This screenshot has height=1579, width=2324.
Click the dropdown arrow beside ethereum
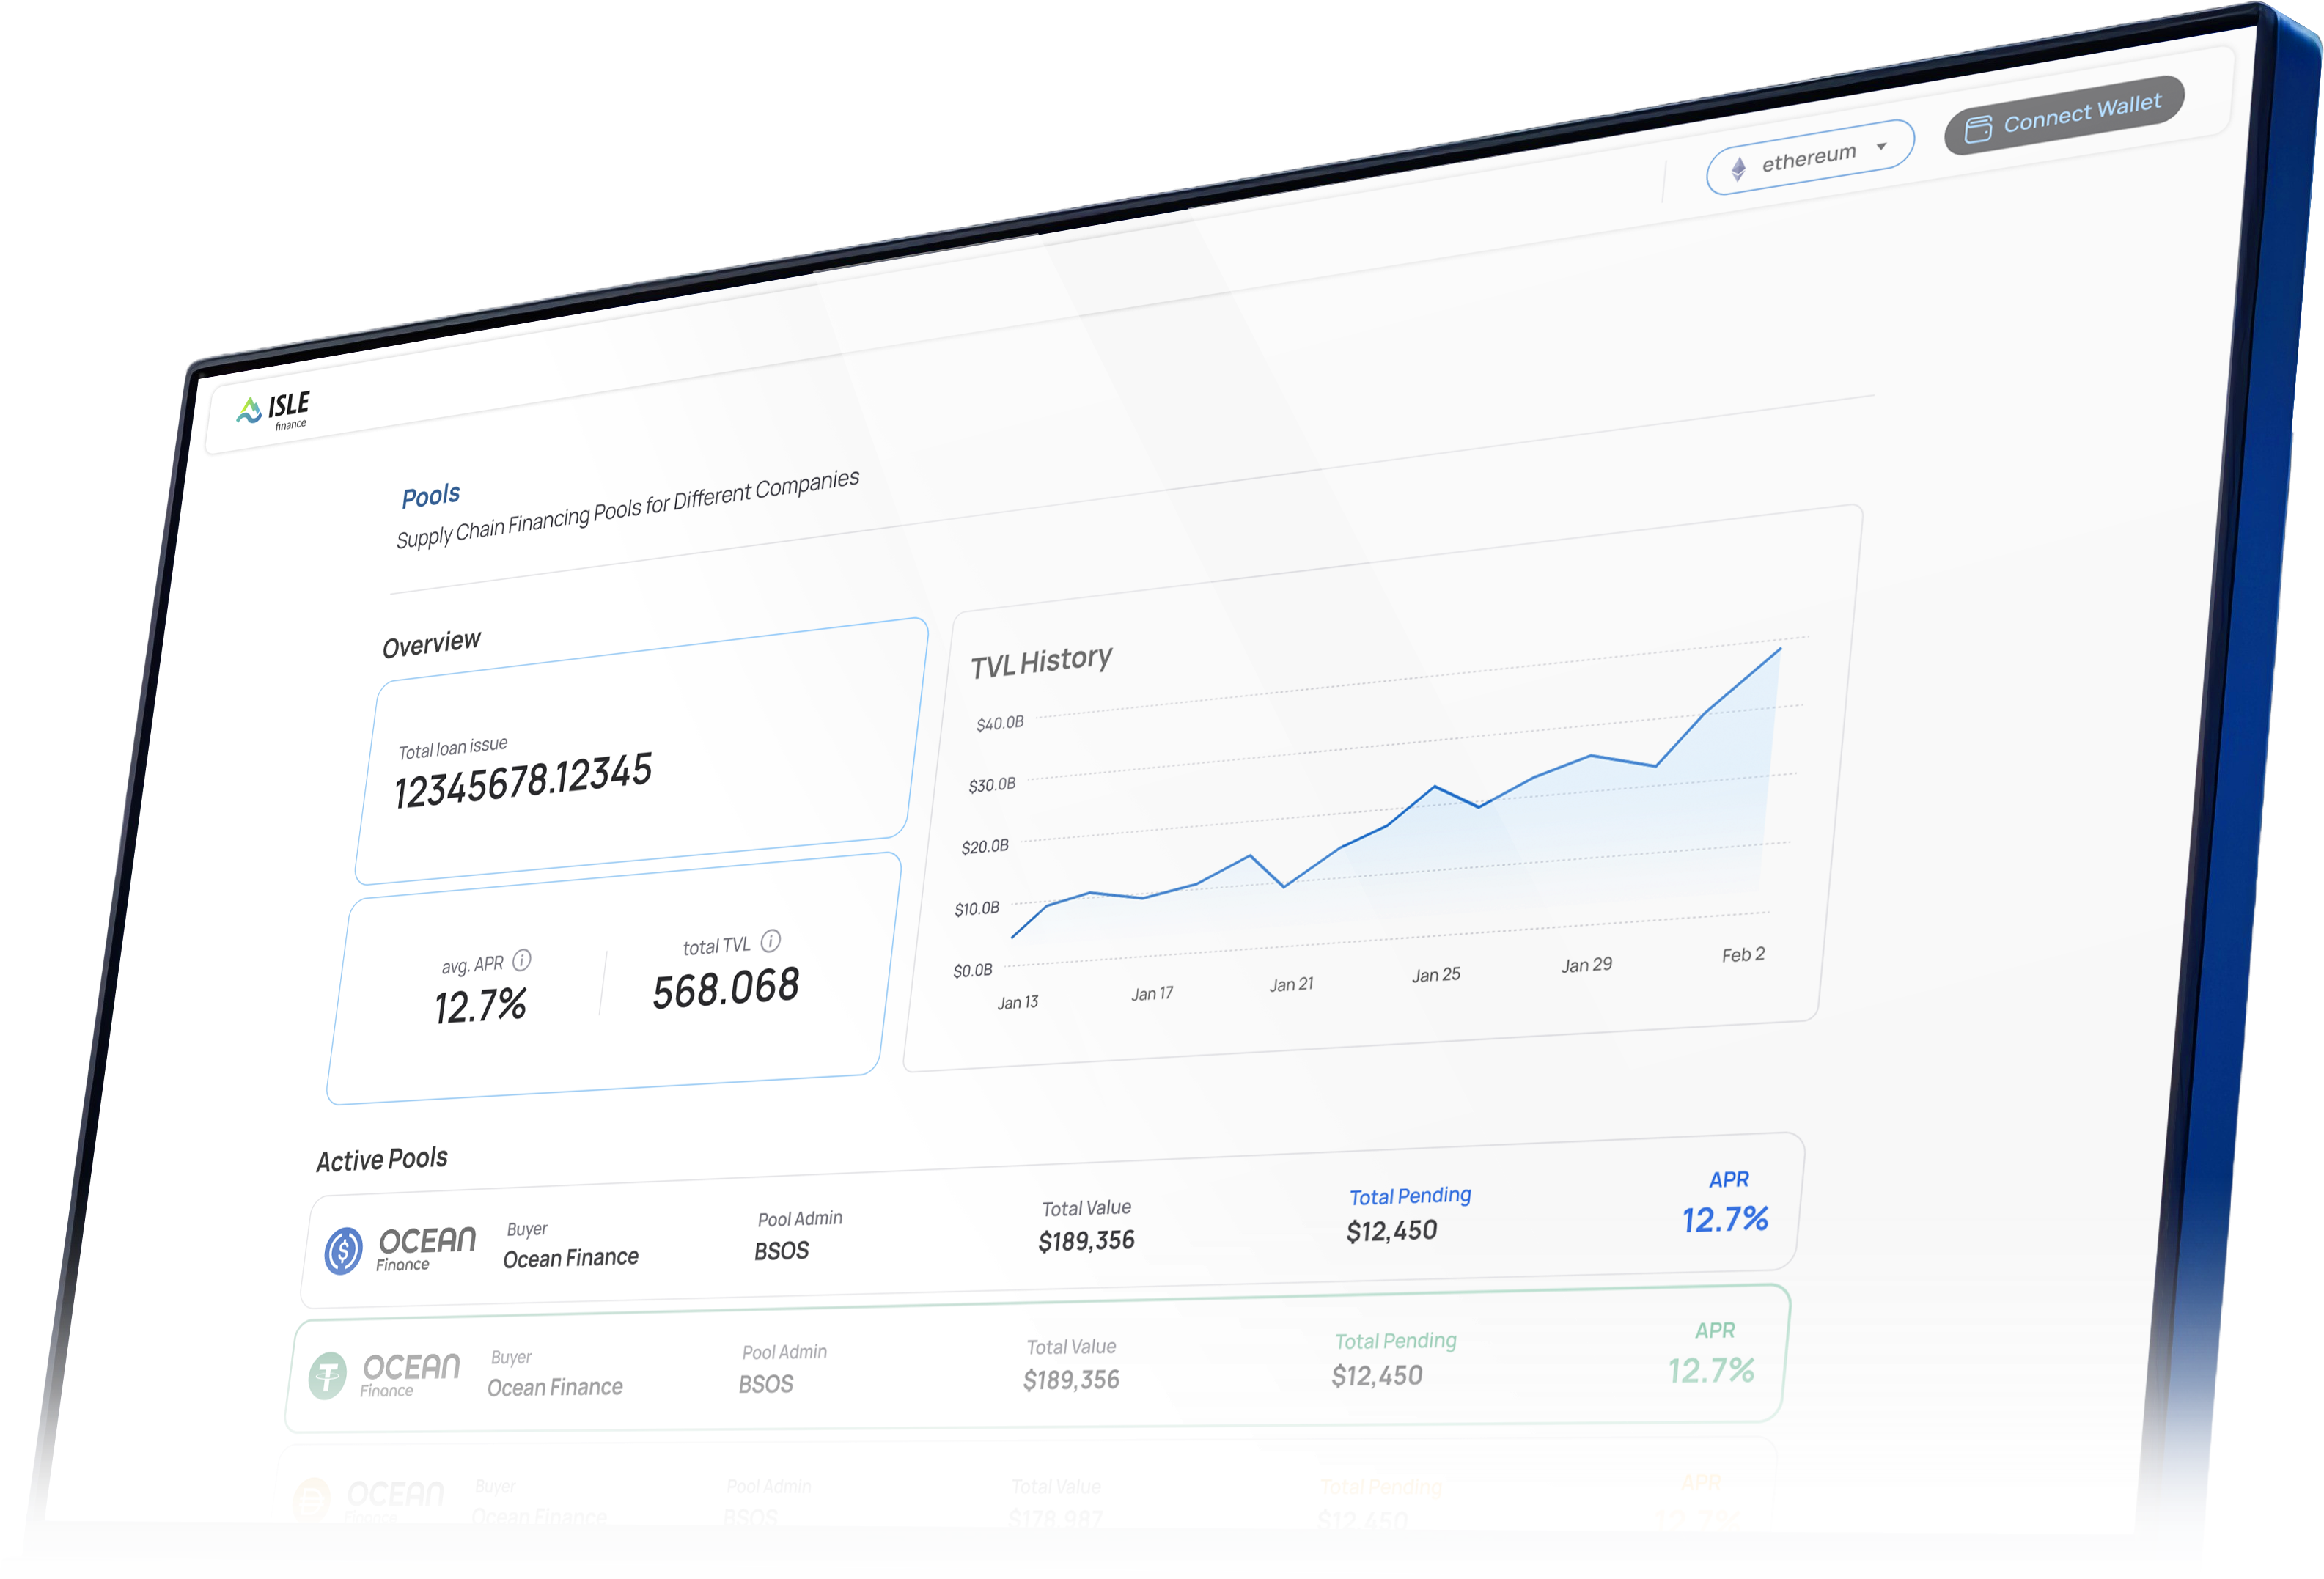1881,146
